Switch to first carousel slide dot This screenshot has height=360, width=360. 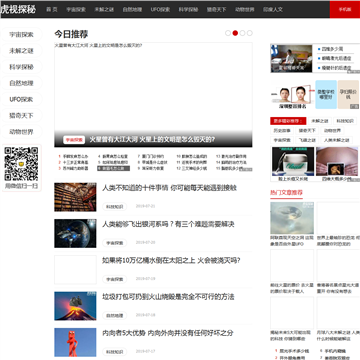coord(228,33)
